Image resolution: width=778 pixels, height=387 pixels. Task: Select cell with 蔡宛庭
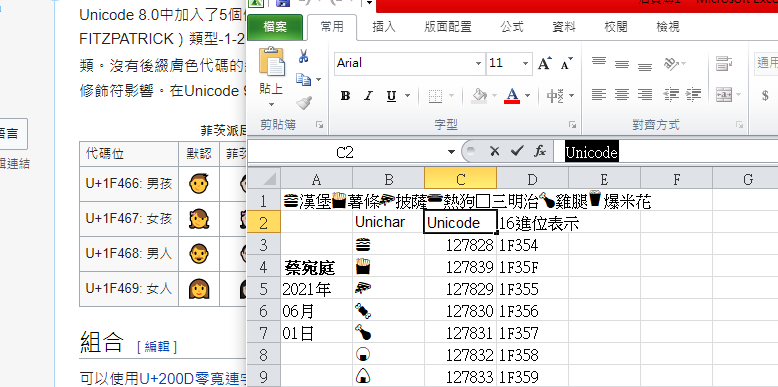click(x=317, y=267)
